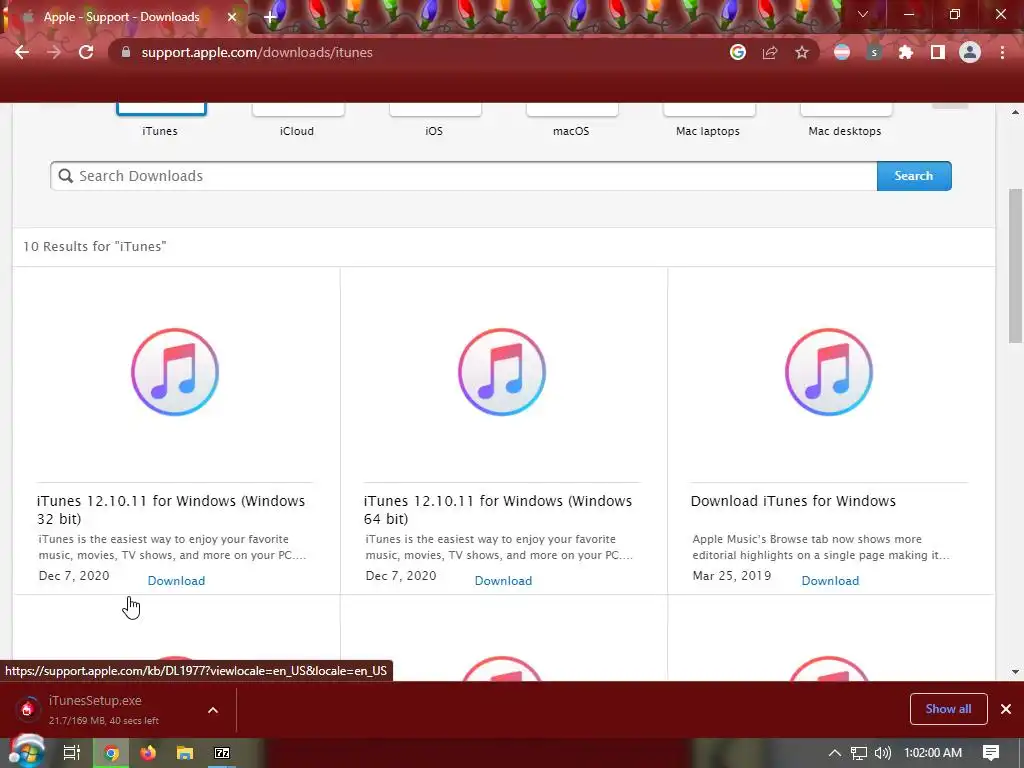
Task: Open the tab search chevron
Action: tap(863, 14)
